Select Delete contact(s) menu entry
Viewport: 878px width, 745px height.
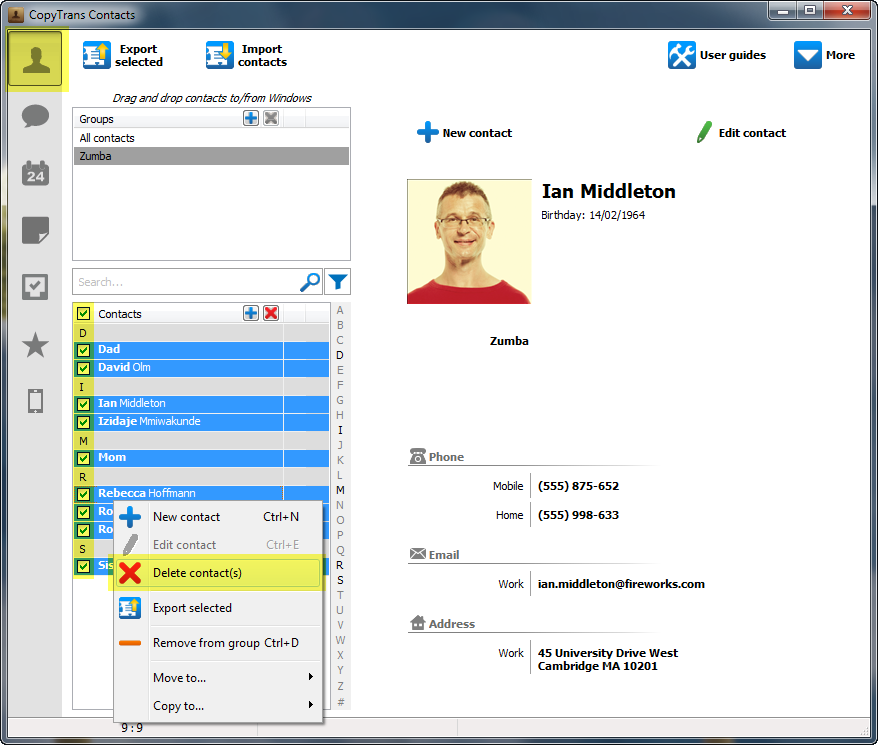pos(218,573)
